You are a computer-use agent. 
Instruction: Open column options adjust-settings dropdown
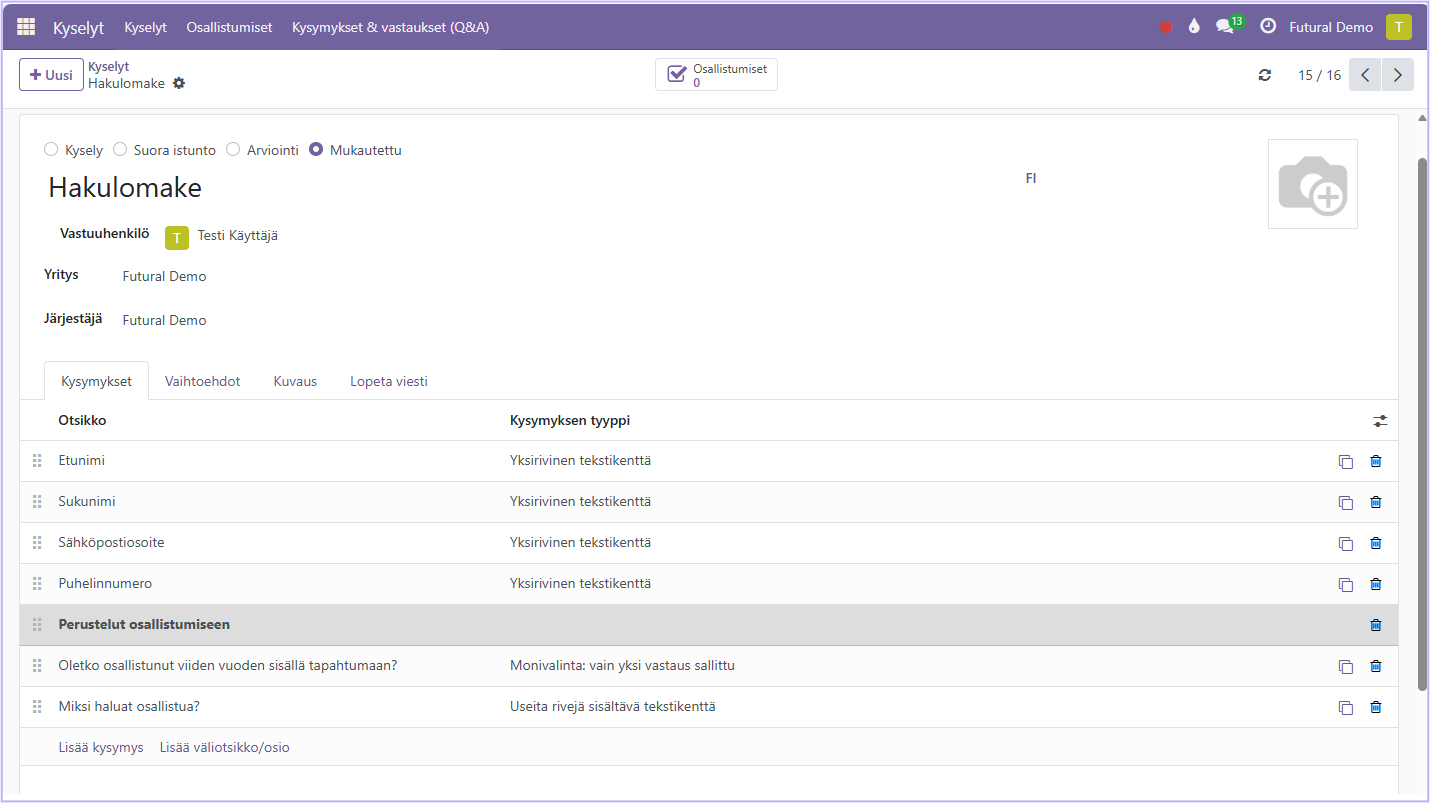pyautogui.click(x=1380, y=421)
